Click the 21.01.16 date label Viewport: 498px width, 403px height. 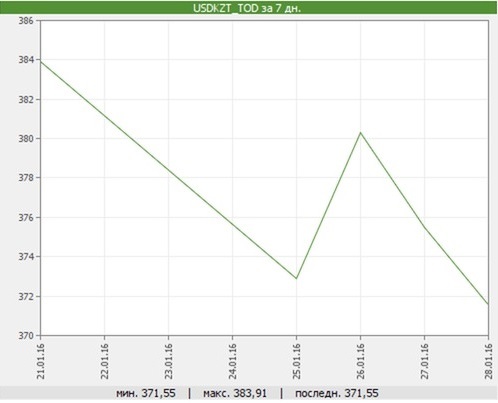click(x=41, y=361)
